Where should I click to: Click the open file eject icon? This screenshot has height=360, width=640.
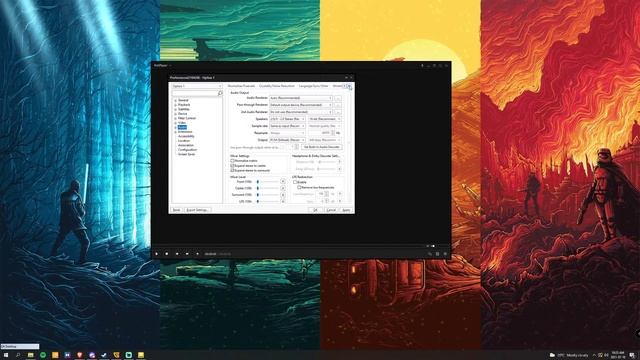coord(197,254)
